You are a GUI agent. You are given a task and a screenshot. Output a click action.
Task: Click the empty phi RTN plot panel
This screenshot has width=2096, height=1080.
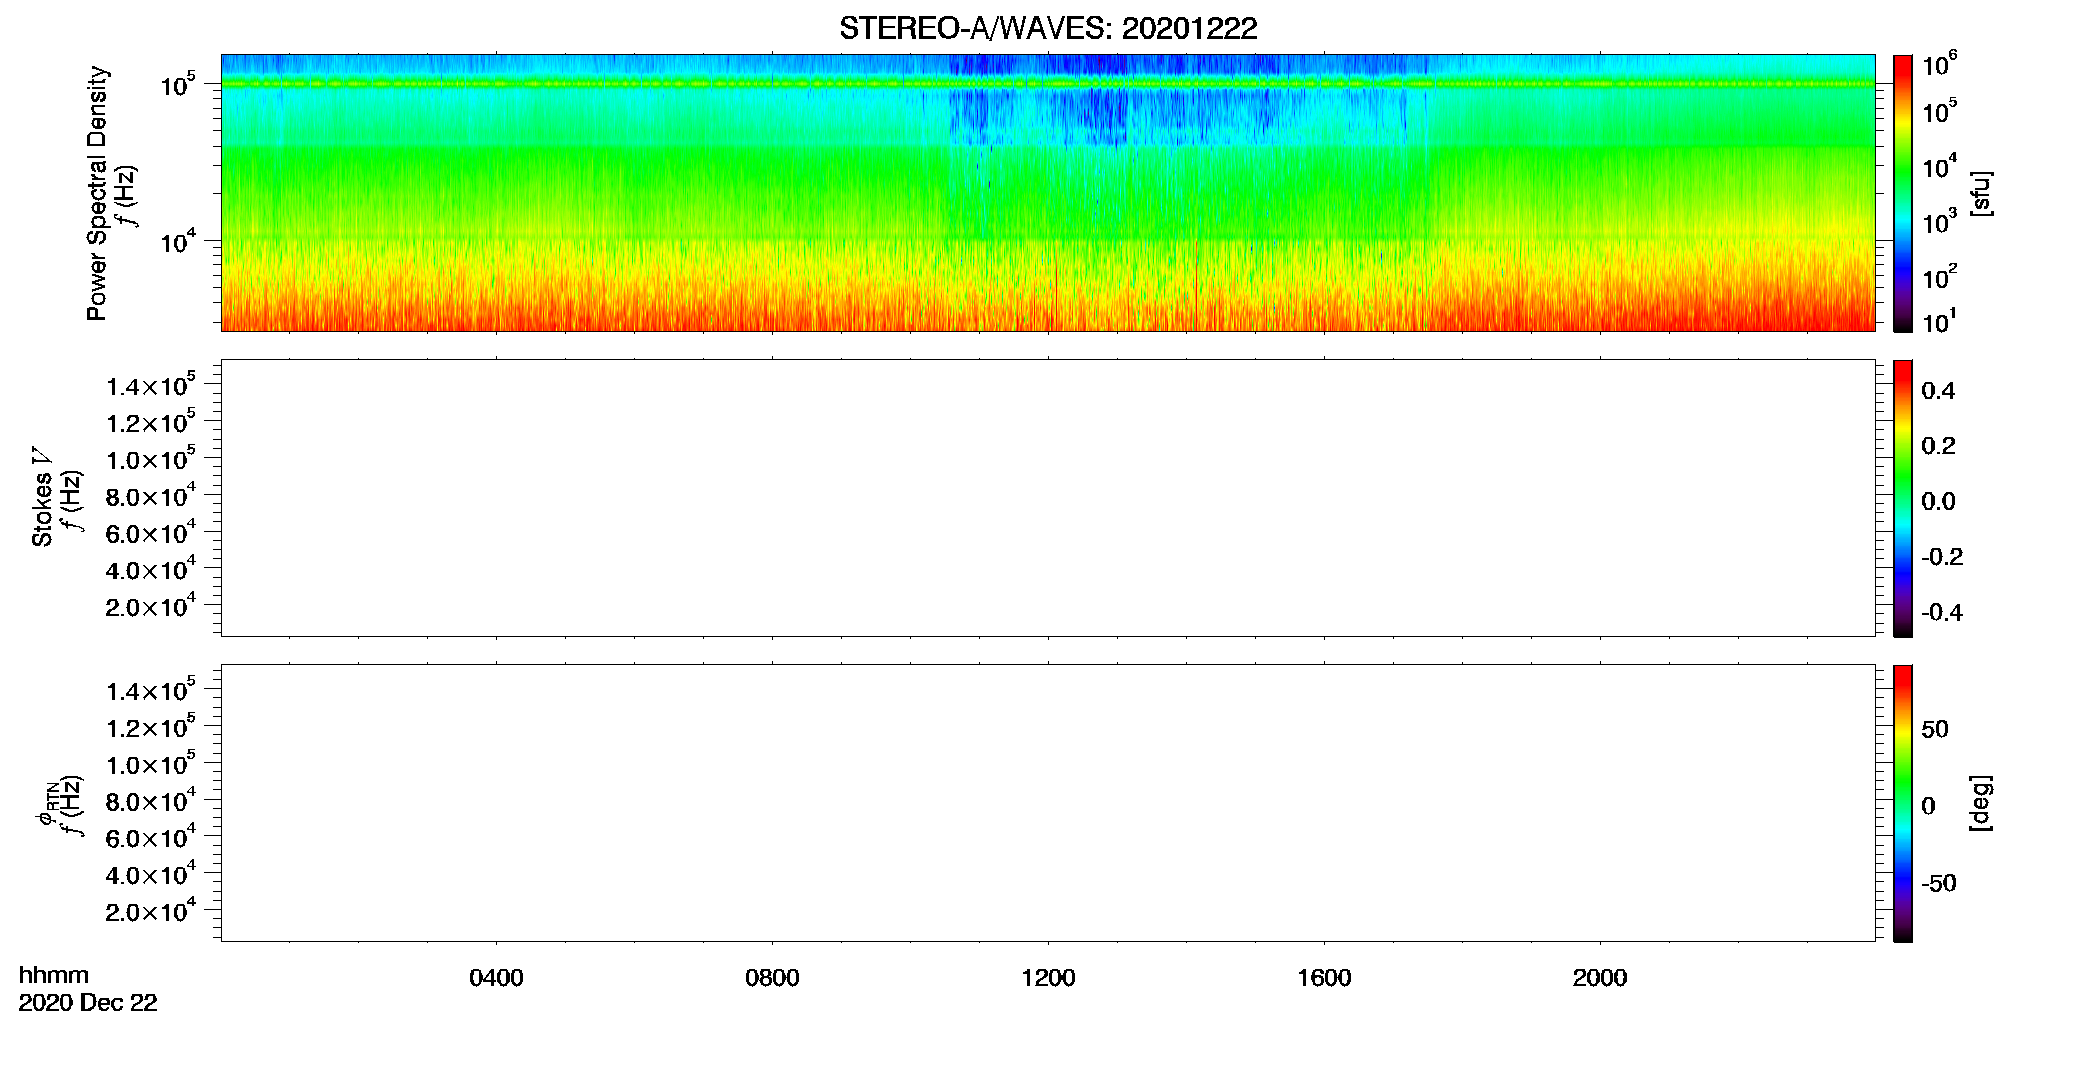point(1048,803)
